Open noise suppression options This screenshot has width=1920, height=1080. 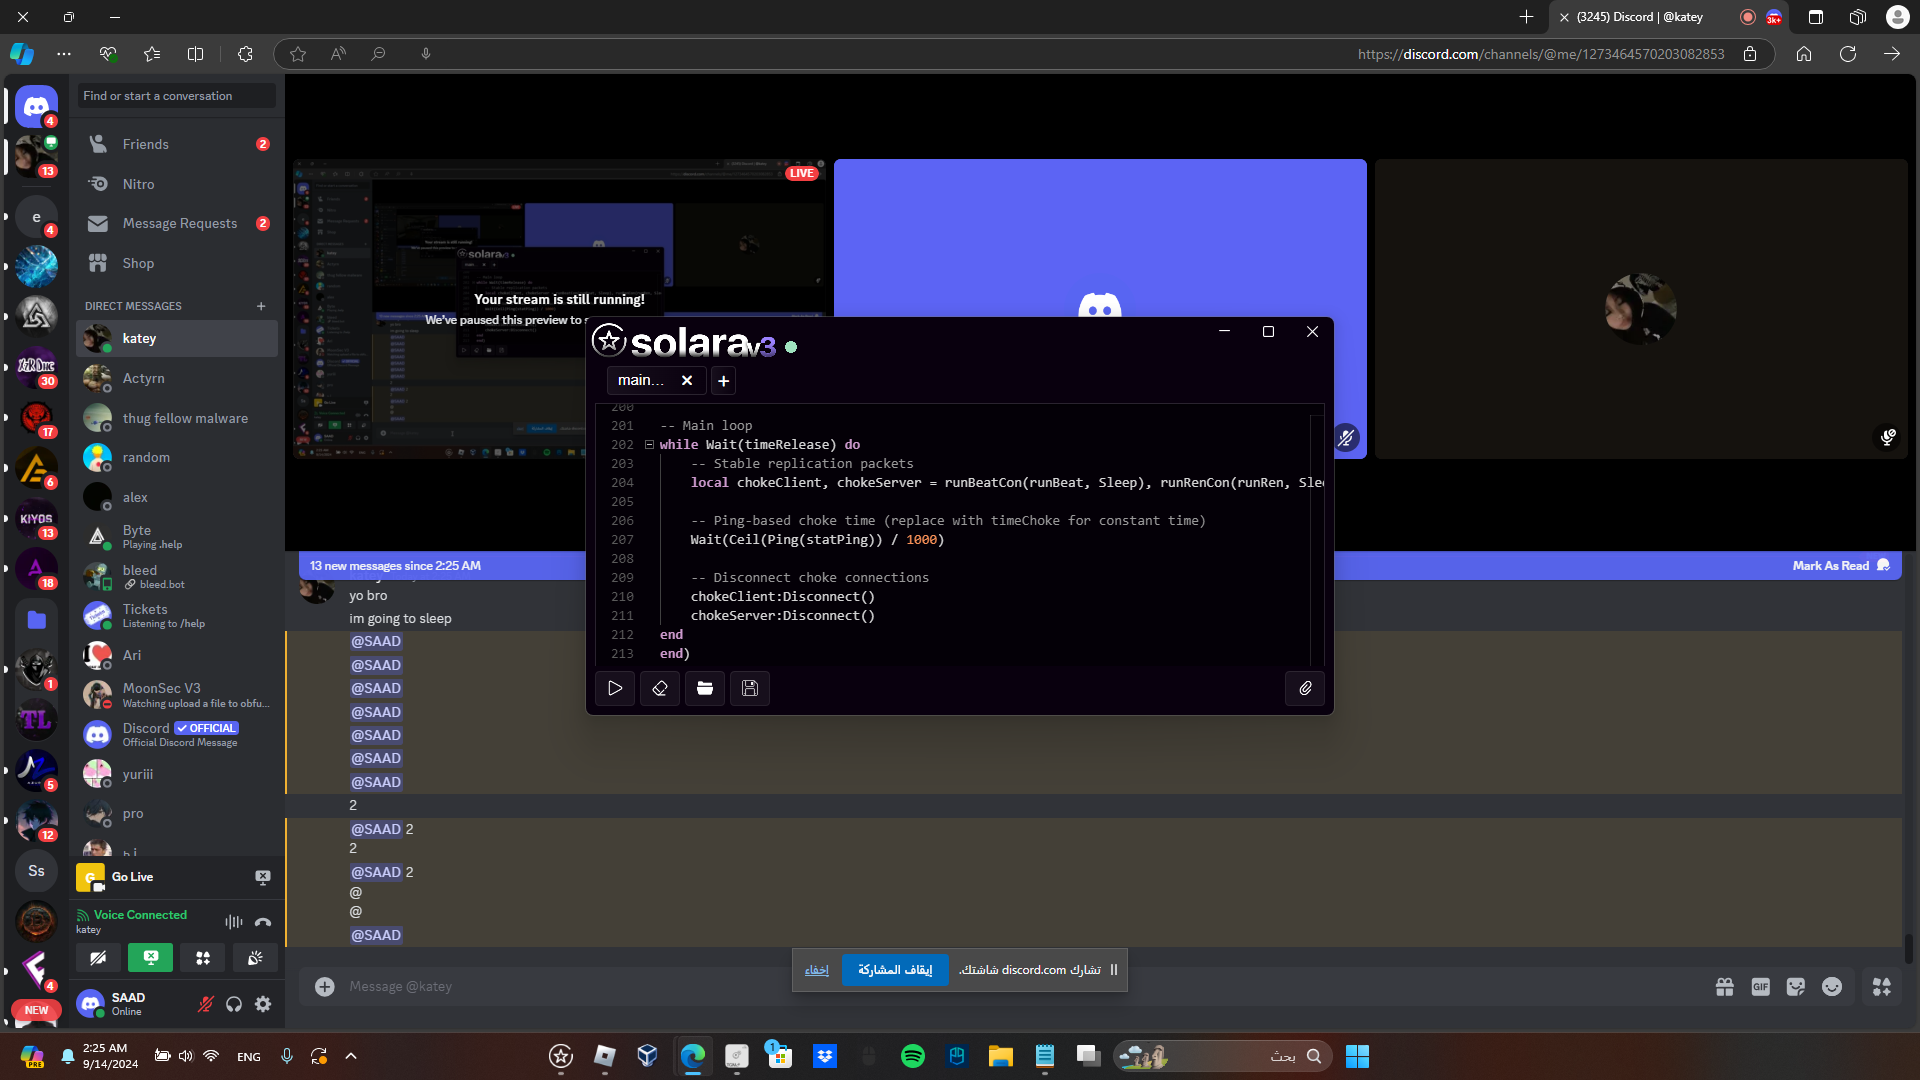[234, 922]
